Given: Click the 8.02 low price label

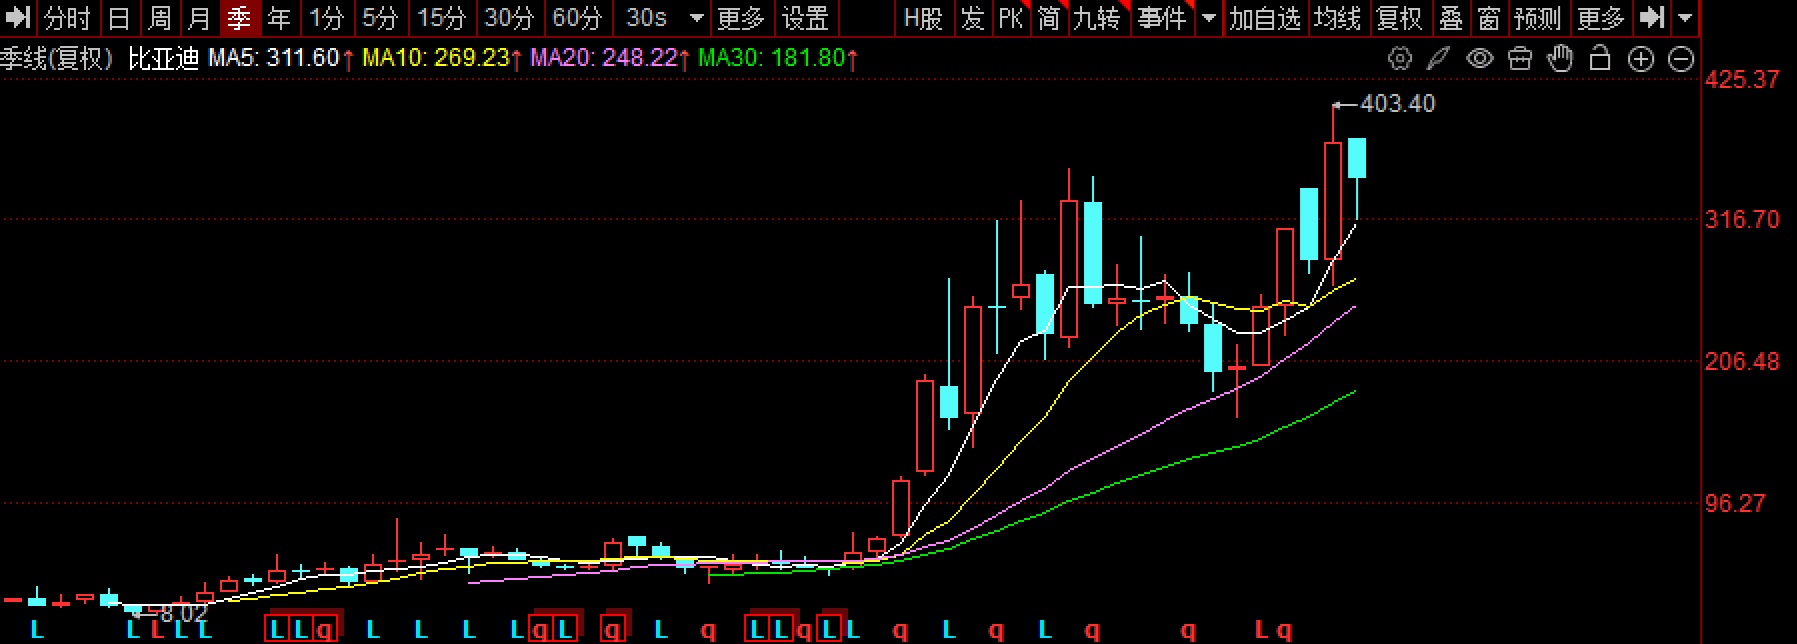Looking at the screenshot, I should tap(184, 613).
